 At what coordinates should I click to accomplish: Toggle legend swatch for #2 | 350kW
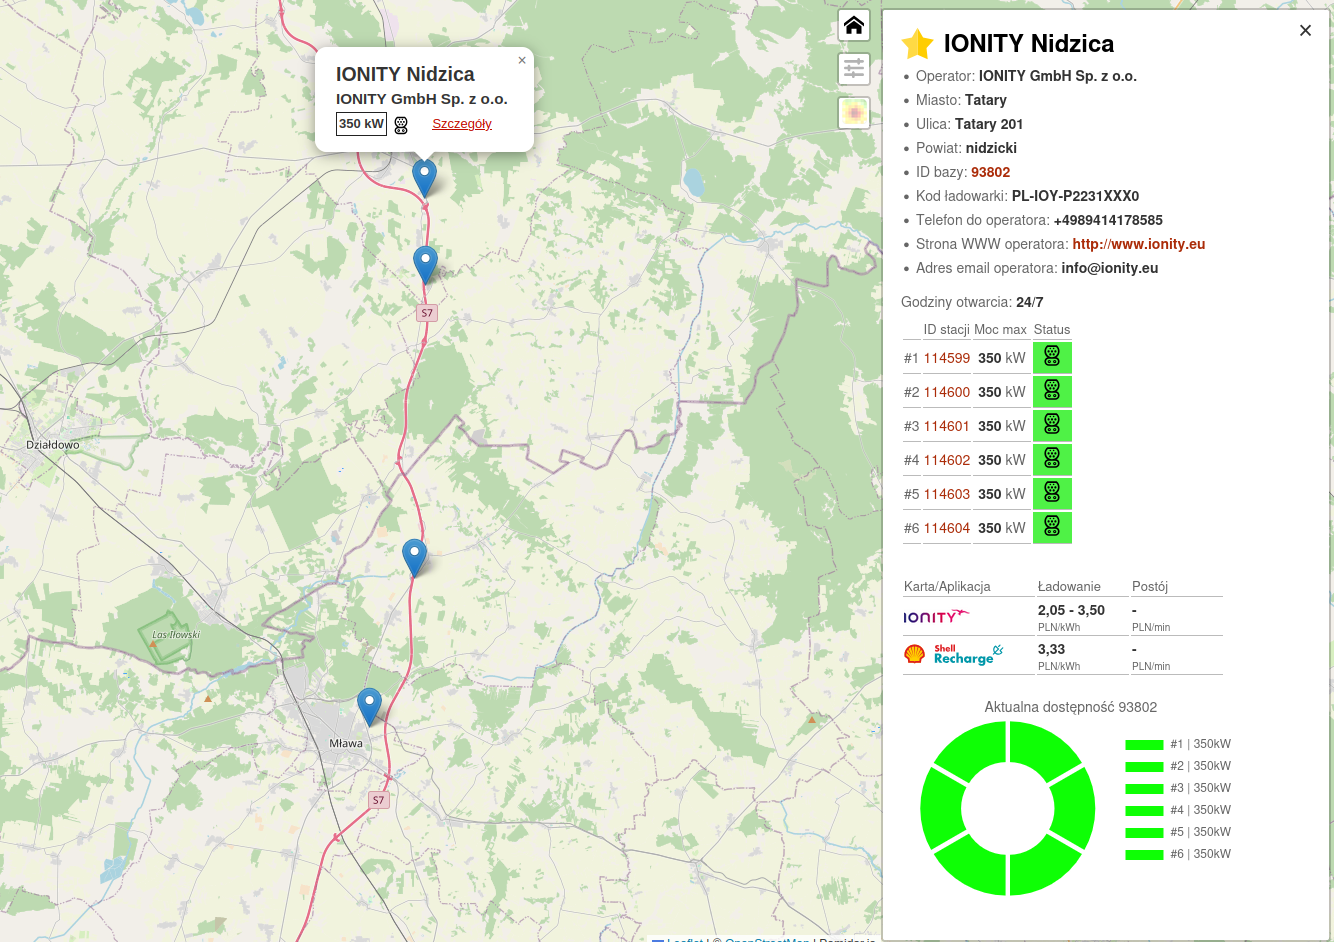(1144, 767)
